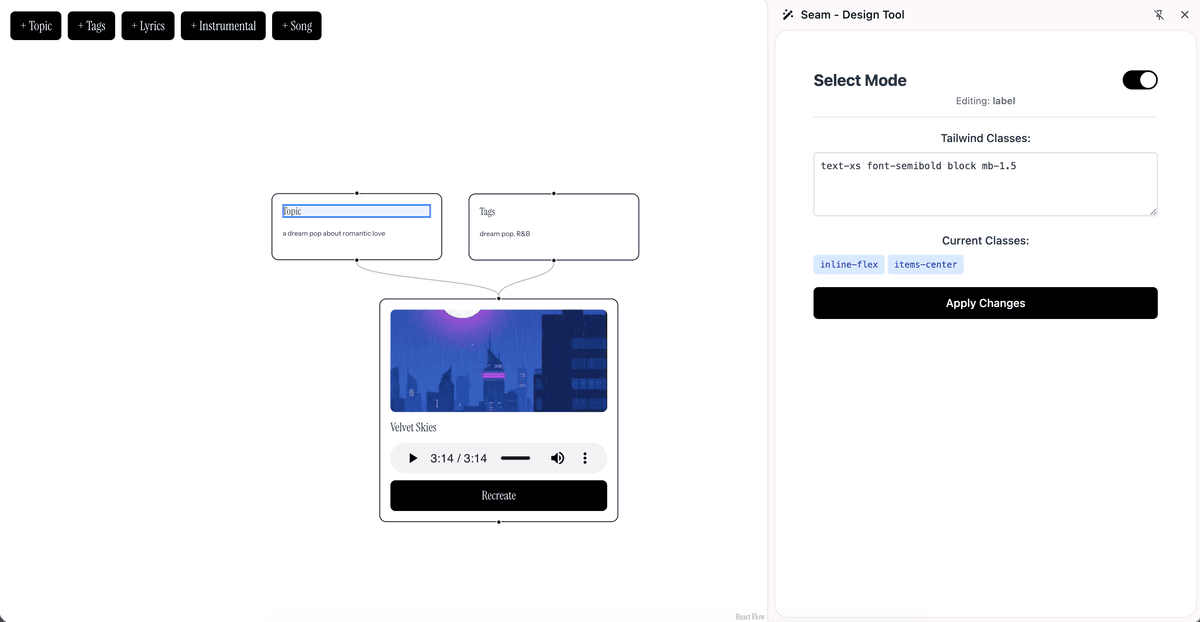Click the Seam magic wand icon
The height and width of the screenshot is (622, 1200).
(788, 15)
